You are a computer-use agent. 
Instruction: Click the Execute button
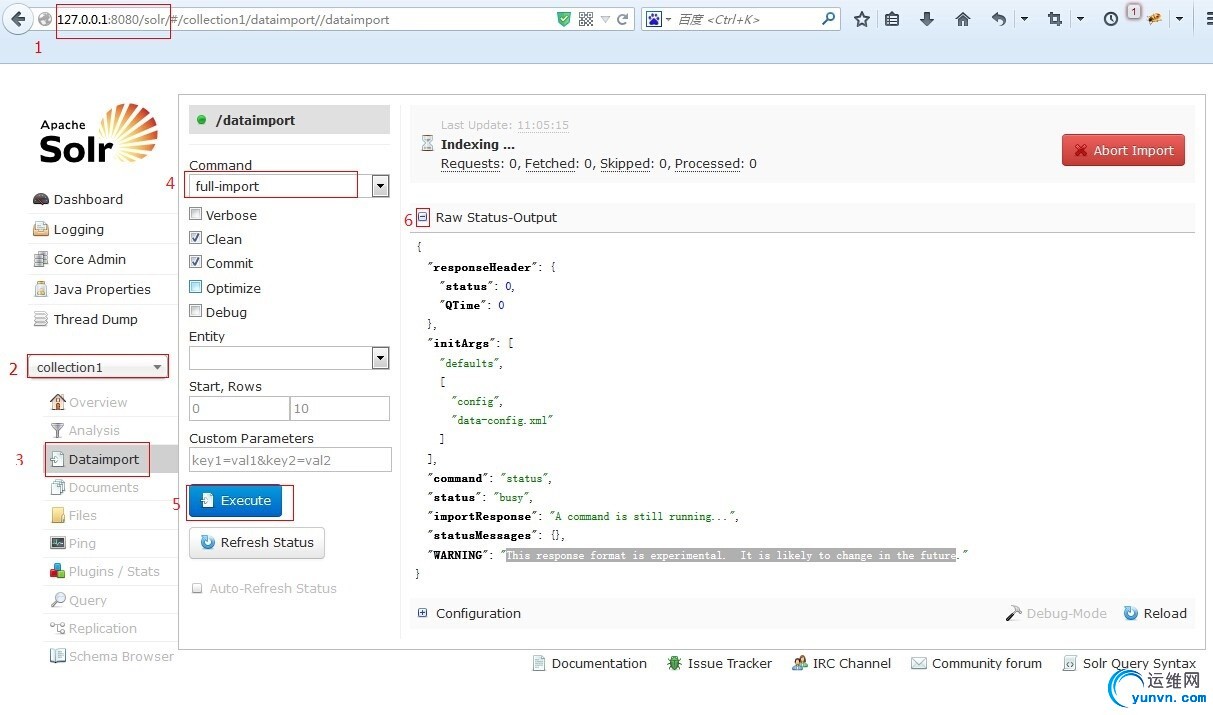click(236, 500)
